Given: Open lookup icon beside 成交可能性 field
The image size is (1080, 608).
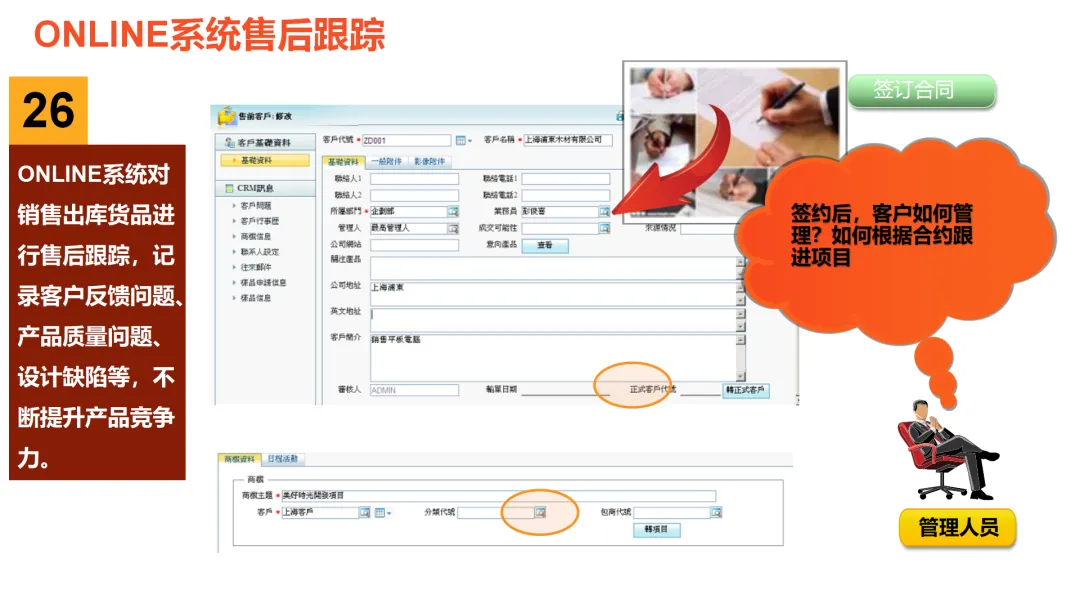Looking at the screenshot, I should tap(604, 228).
